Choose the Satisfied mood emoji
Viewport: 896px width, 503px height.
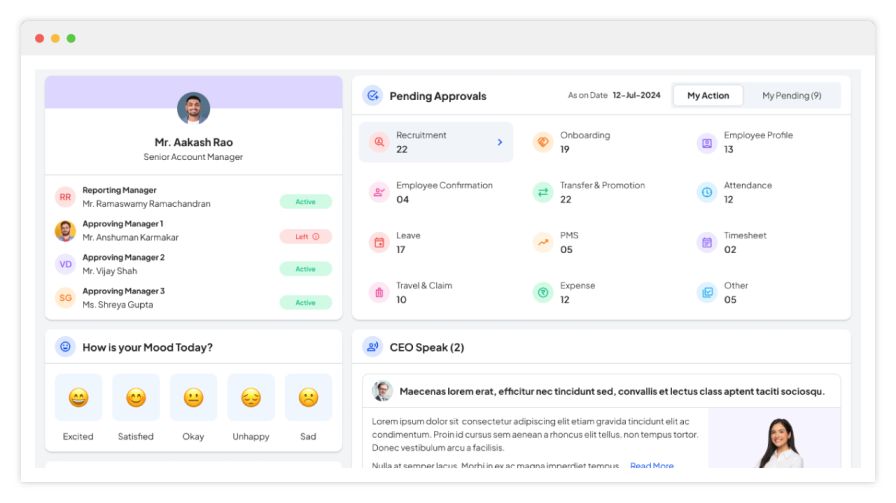point(136,397)
